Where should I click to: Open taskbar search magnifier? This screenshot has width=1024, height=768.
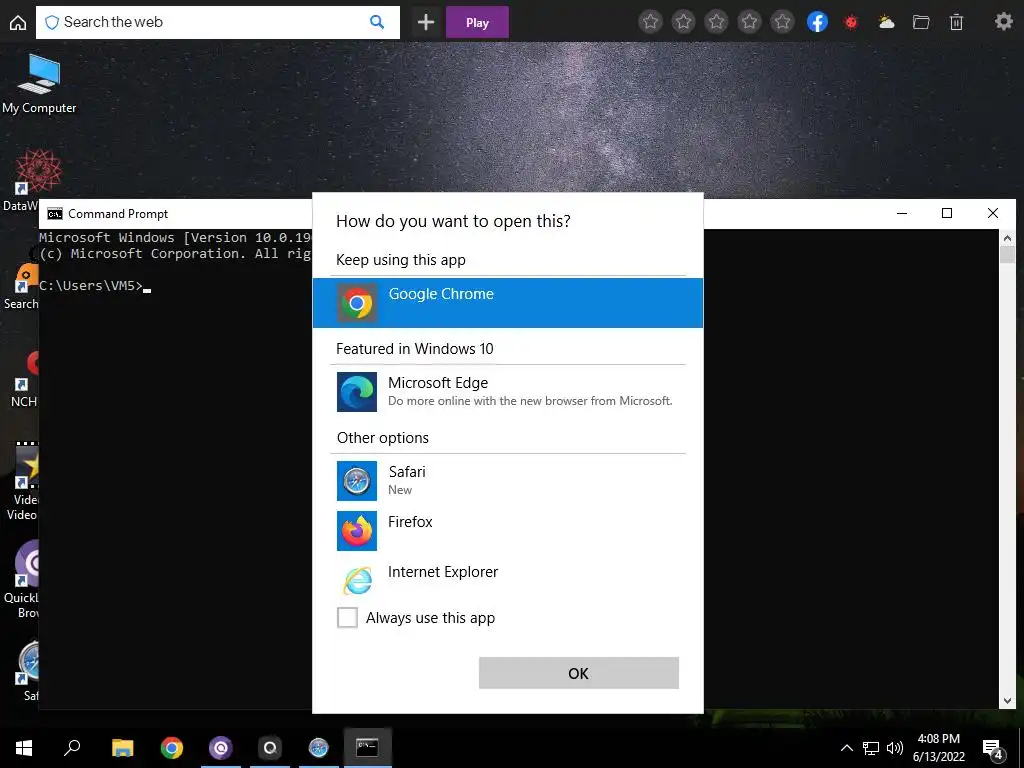pyautogui.click(x=72, y=748)
